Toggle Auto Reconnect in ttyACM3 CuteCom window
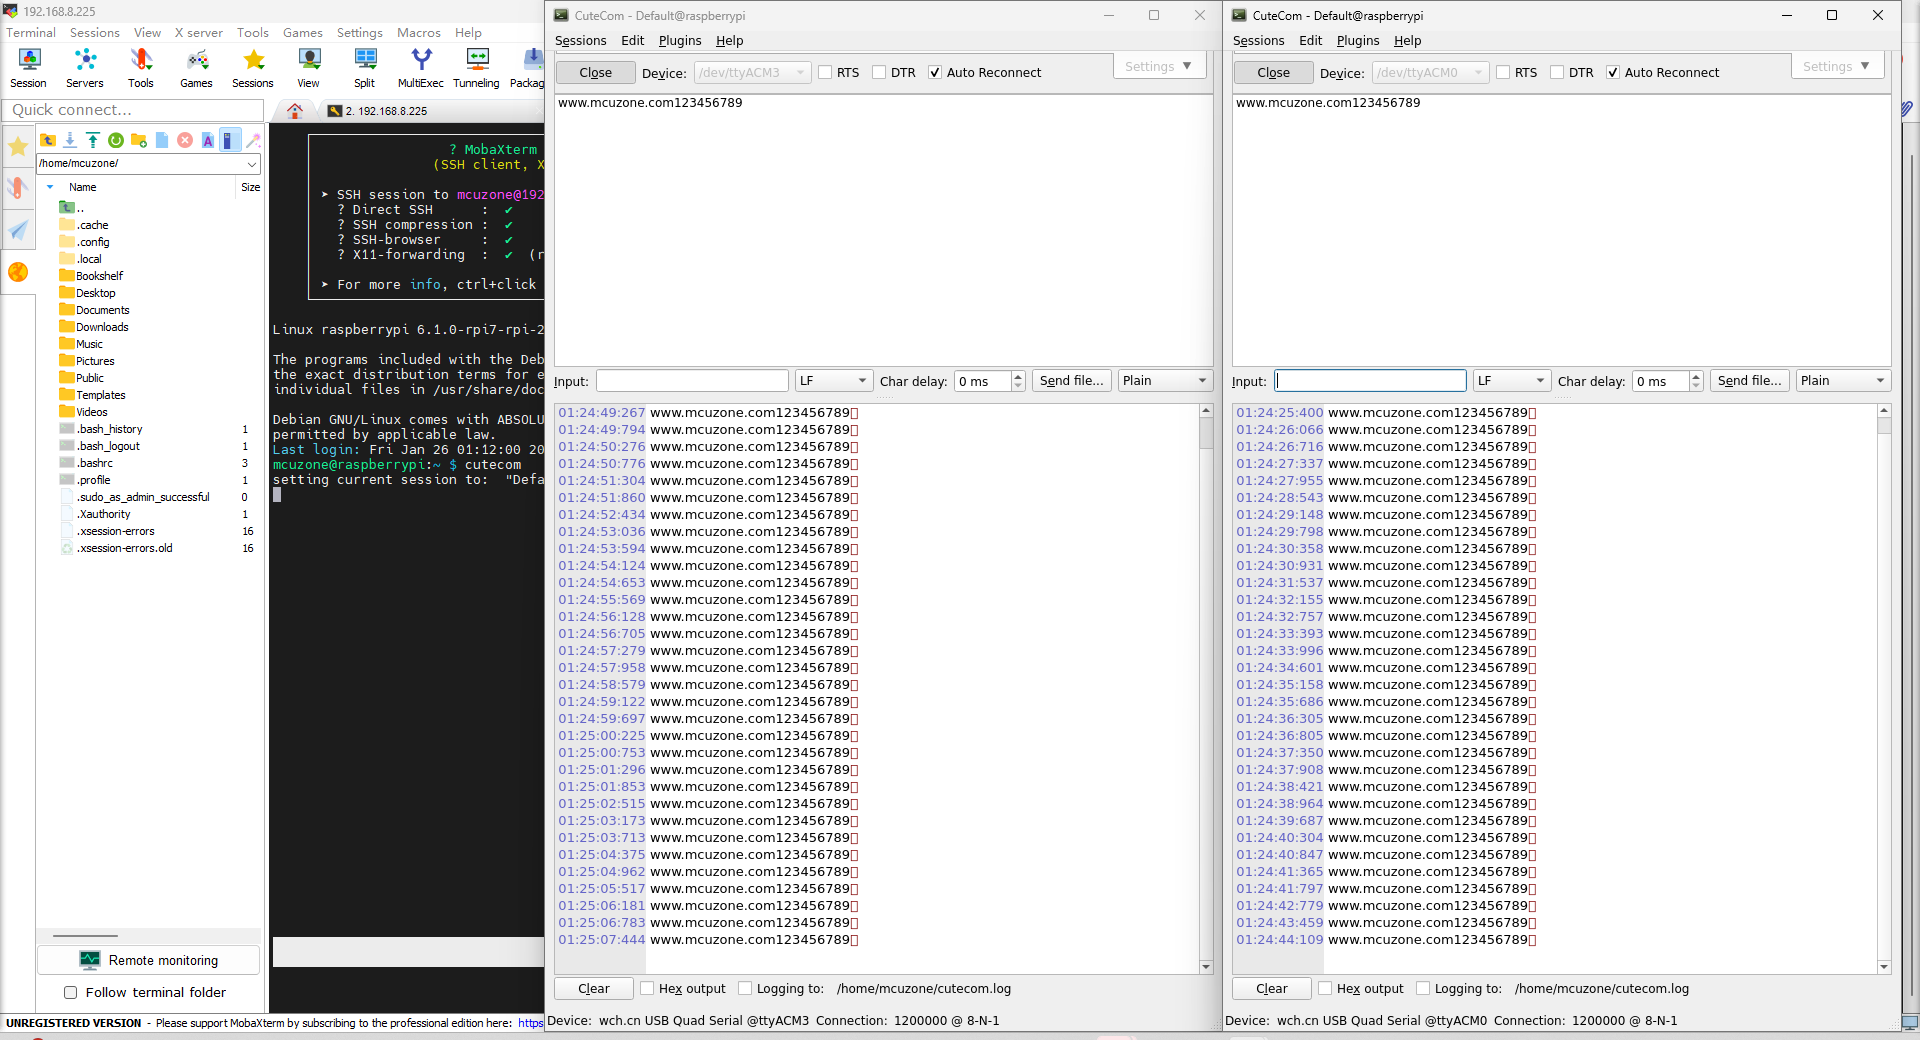Screen dimensions: 1920x1040 click(x=935, y=72)
